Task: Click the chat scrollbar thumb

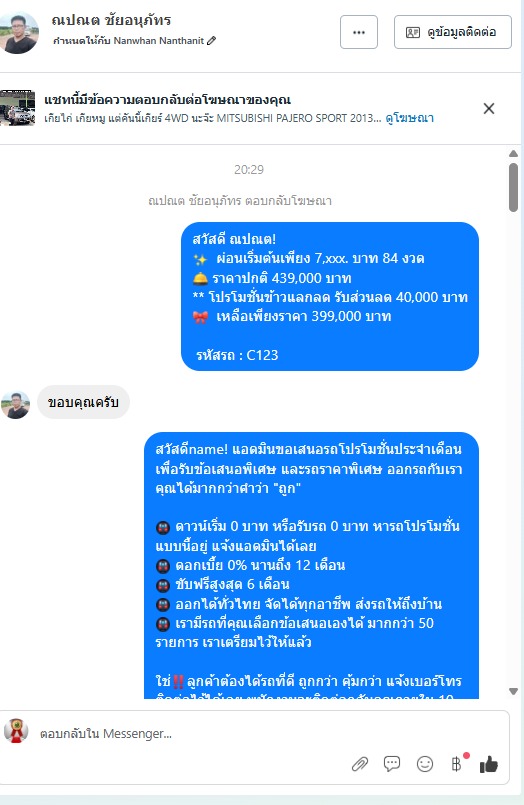Action: [x=513, y=187]
